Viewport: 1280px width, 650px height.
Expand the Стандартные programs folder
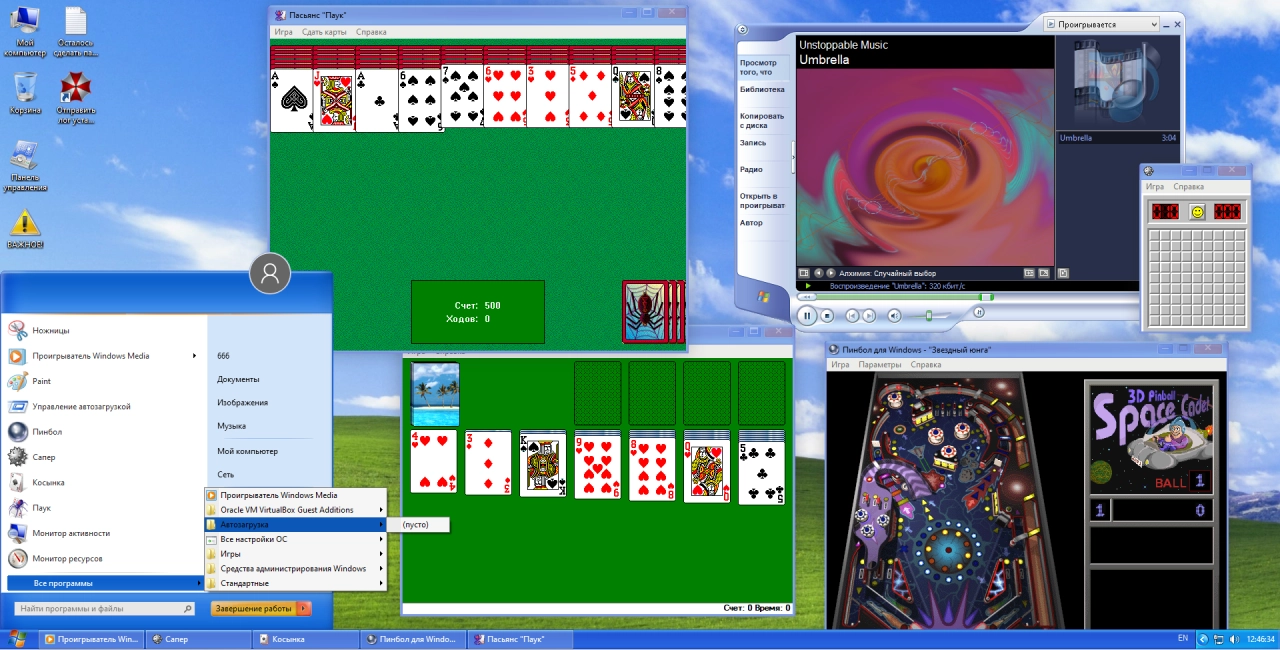tap(295, 583)
